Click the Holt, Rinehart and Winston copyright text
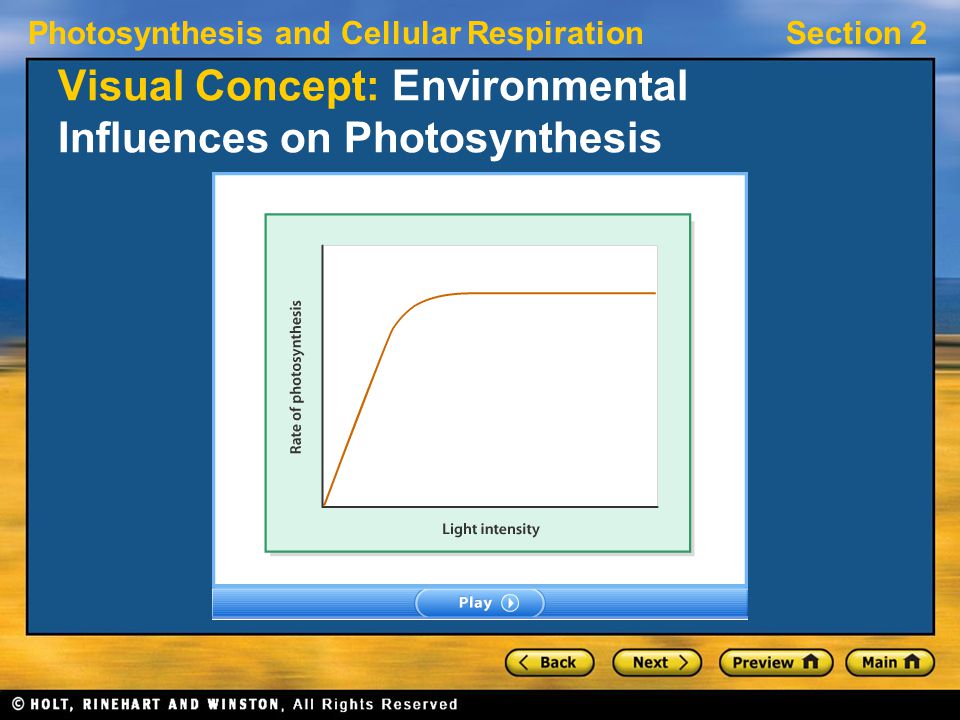The width and height of the screenshot is (960, 720). pos(235,704)
